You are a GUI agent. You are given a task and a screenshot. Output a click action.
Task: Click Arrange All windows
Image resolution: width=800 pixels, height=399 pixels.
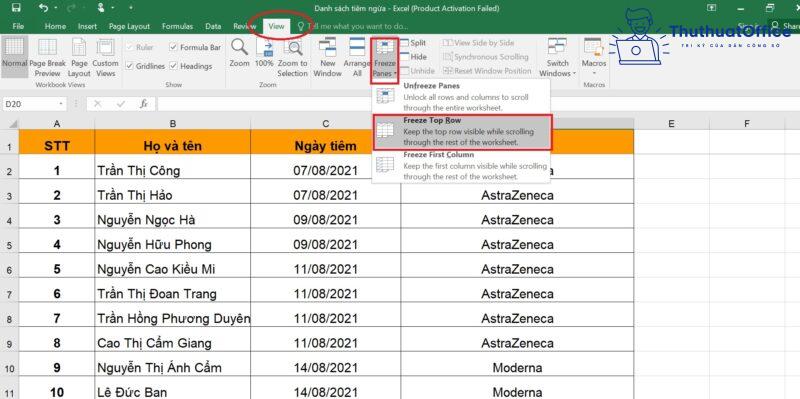[357, 57]
